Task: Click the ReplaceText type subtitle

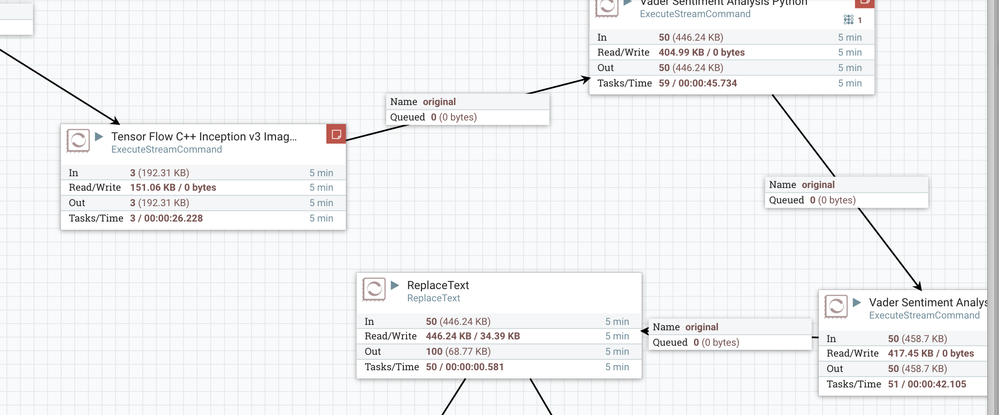Action: coord(433,298)
